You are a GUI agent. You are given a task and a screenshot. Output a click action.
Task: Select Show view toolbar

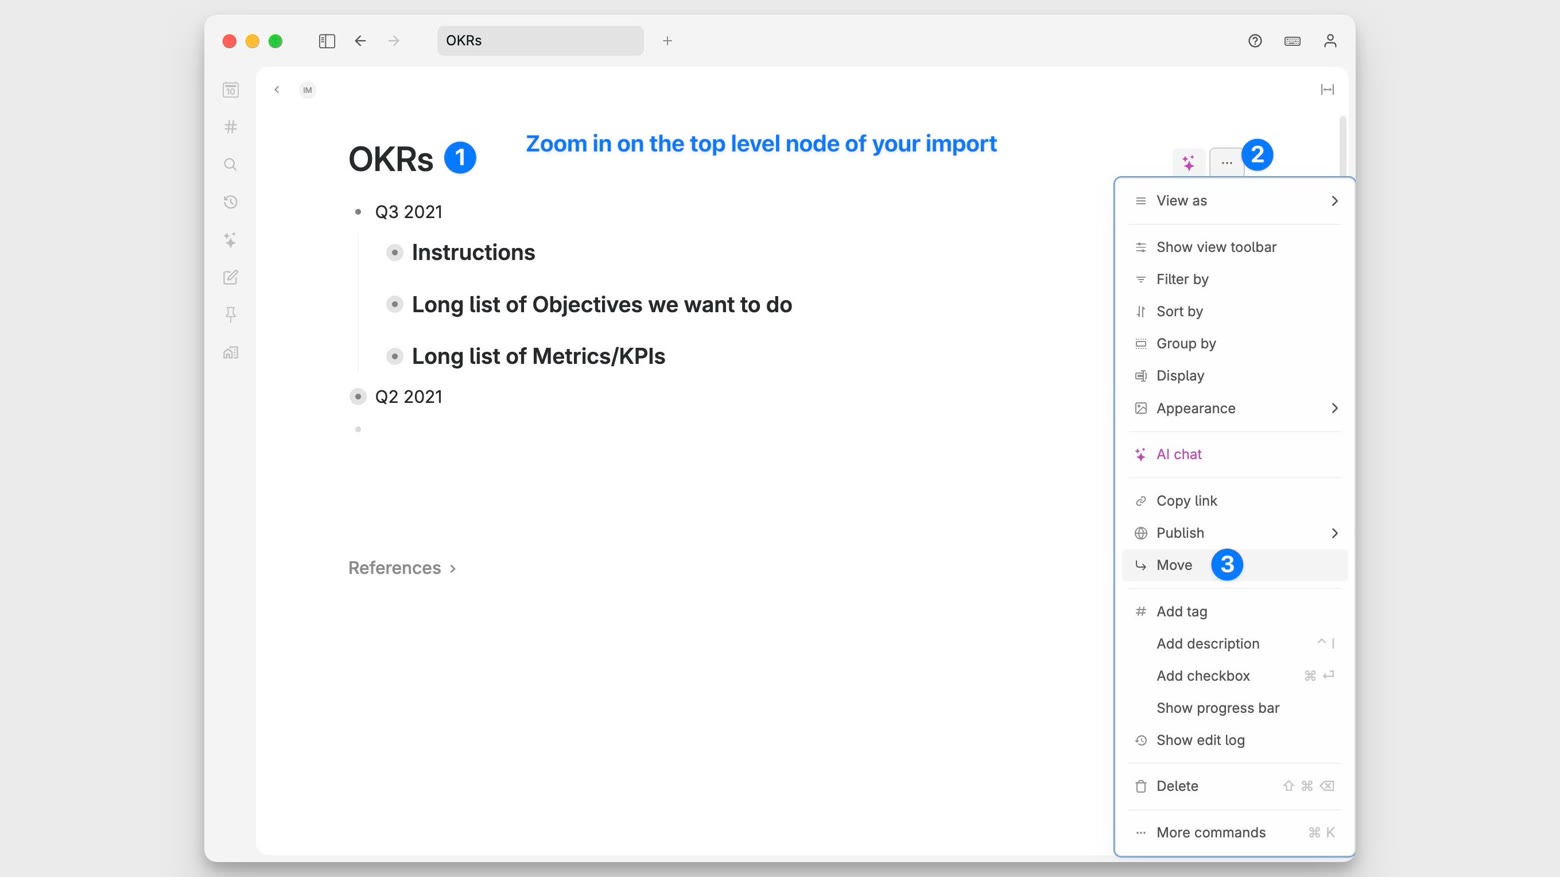[x=1235, y=247]
